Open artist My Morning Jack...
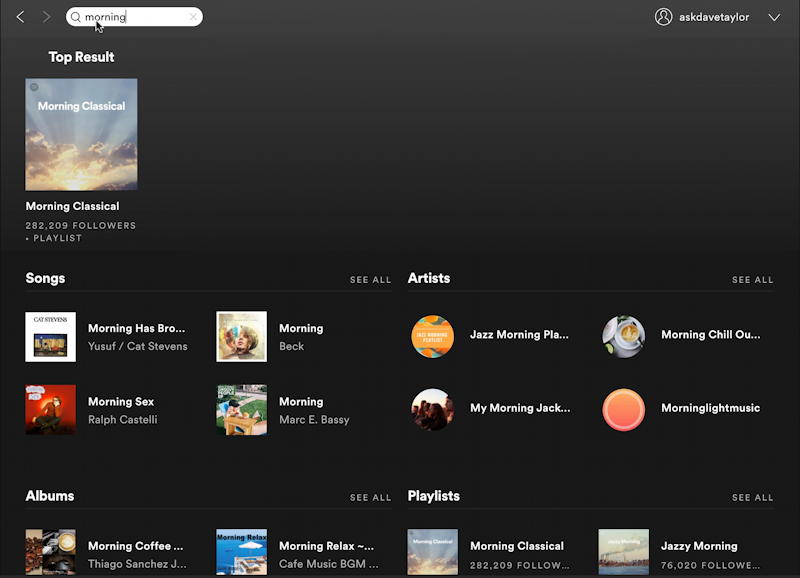 [520, 408]
